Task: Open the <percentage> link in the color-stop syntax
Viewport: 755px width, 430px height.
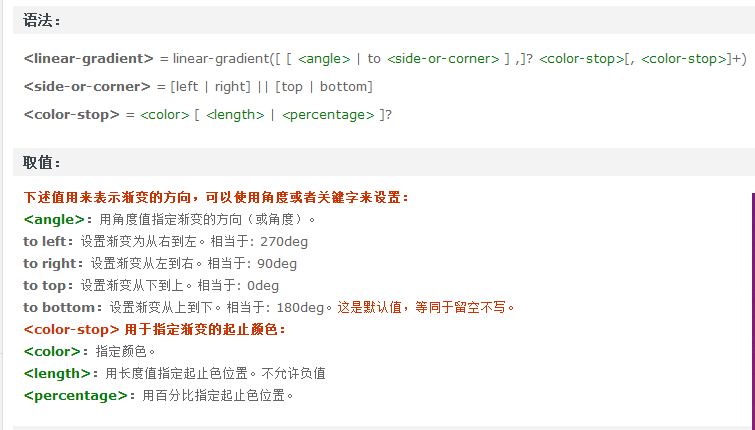Action: (x=327, y=115)
